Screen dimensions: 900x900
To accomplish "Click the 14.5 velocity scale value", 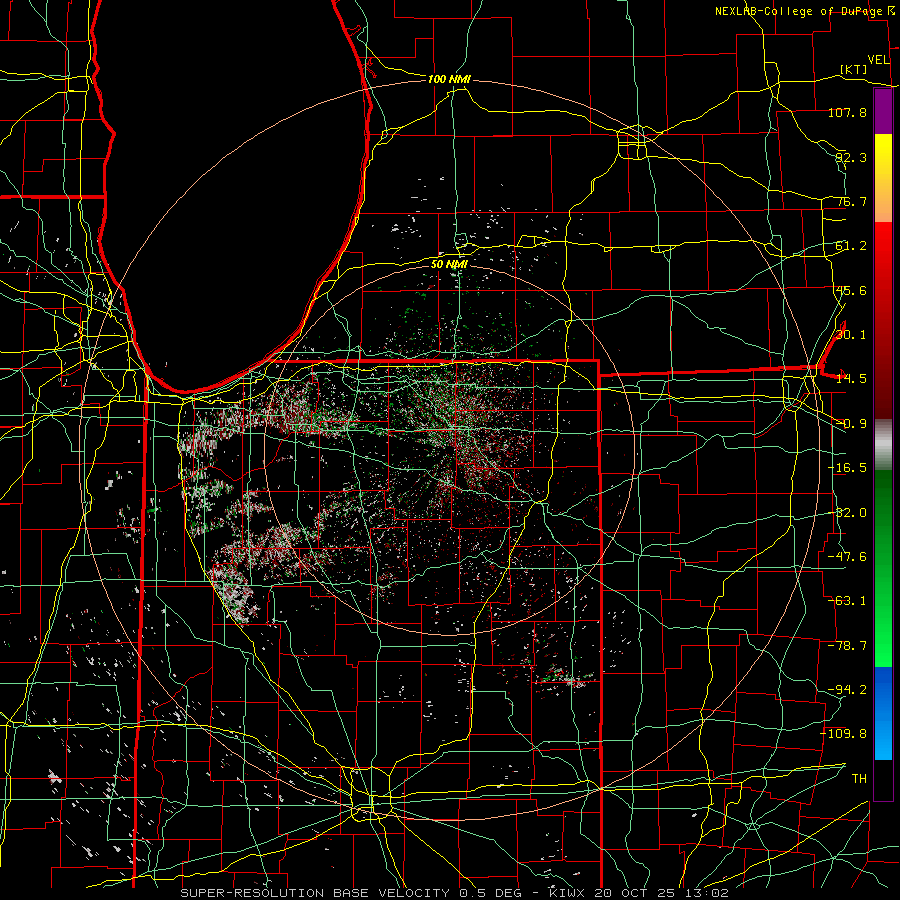I will point(851,379).
